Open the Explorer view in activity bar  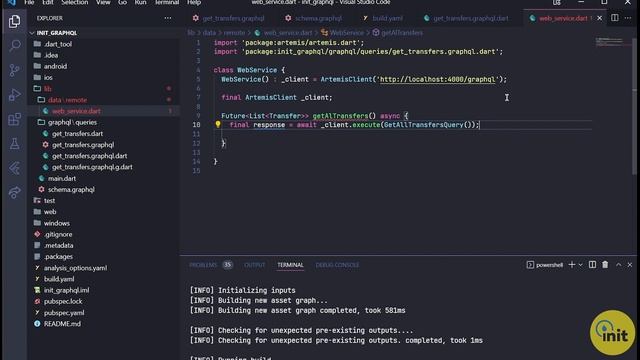(14, 21)
